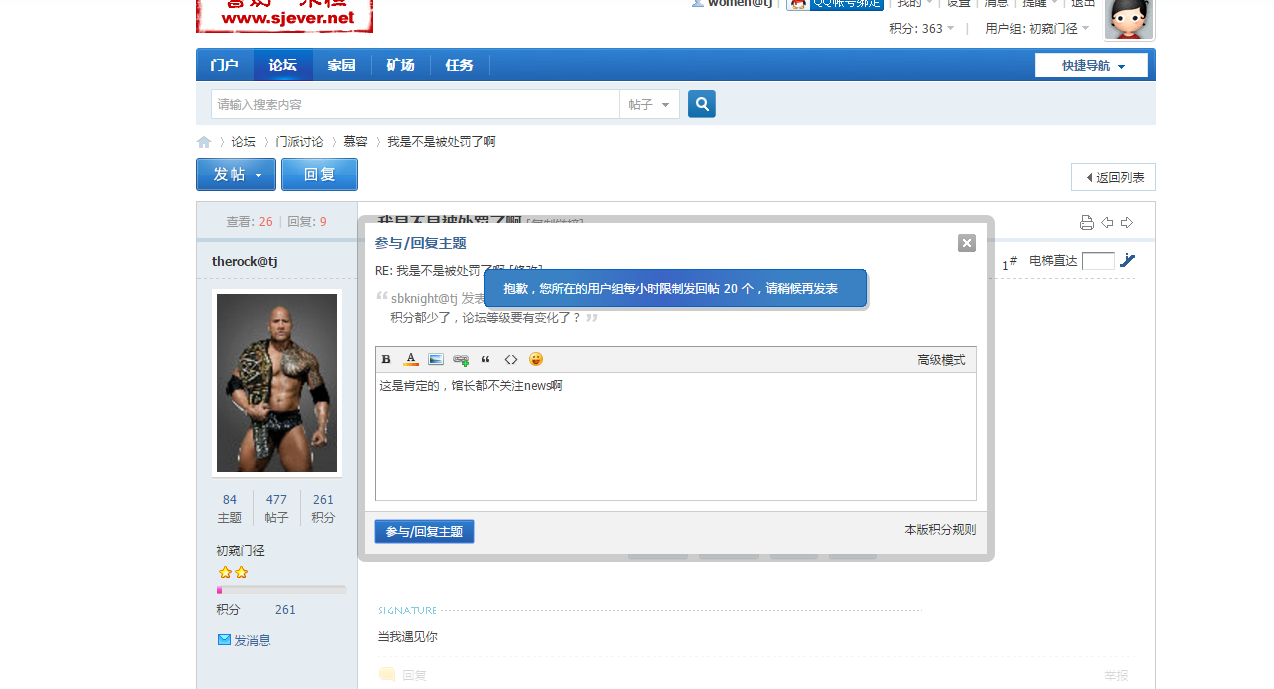Open the 任务 navigation tab
This screenshot has height=689, width=1274.
click(x=460, y=65)
